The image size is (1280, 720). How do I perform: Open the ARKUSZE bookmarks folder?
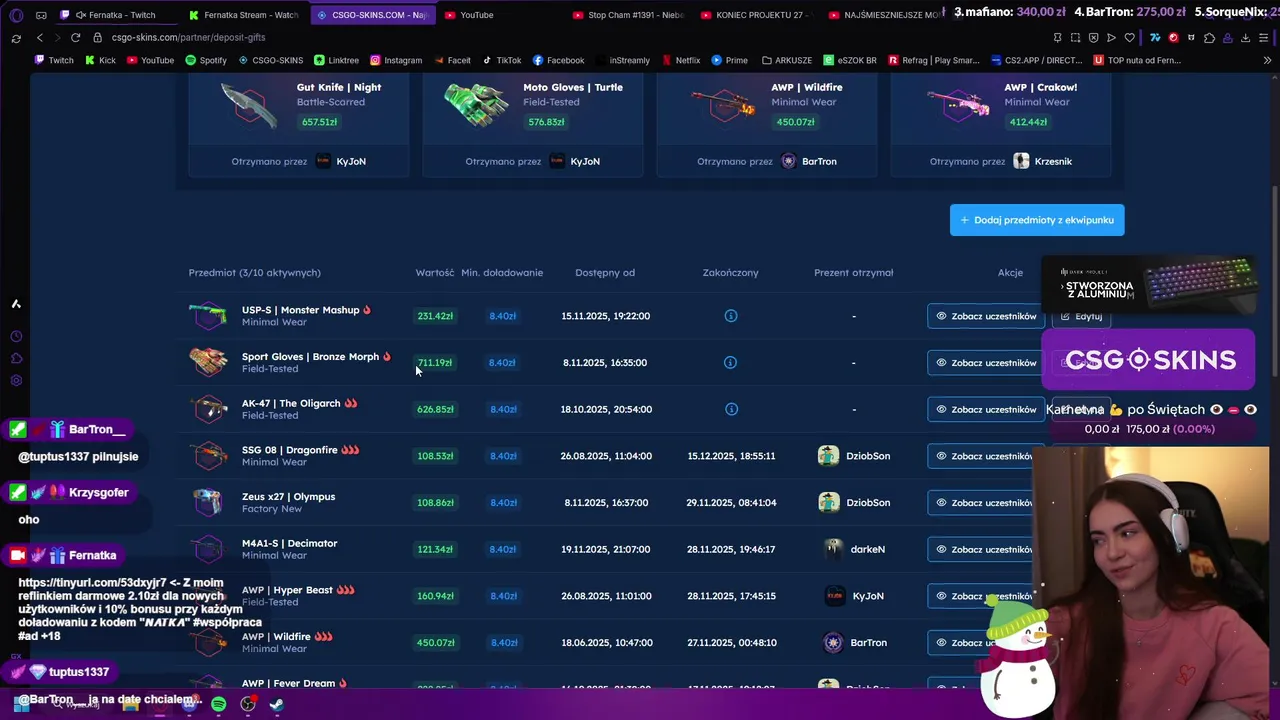pyautogui.click(x=787, y=60)
